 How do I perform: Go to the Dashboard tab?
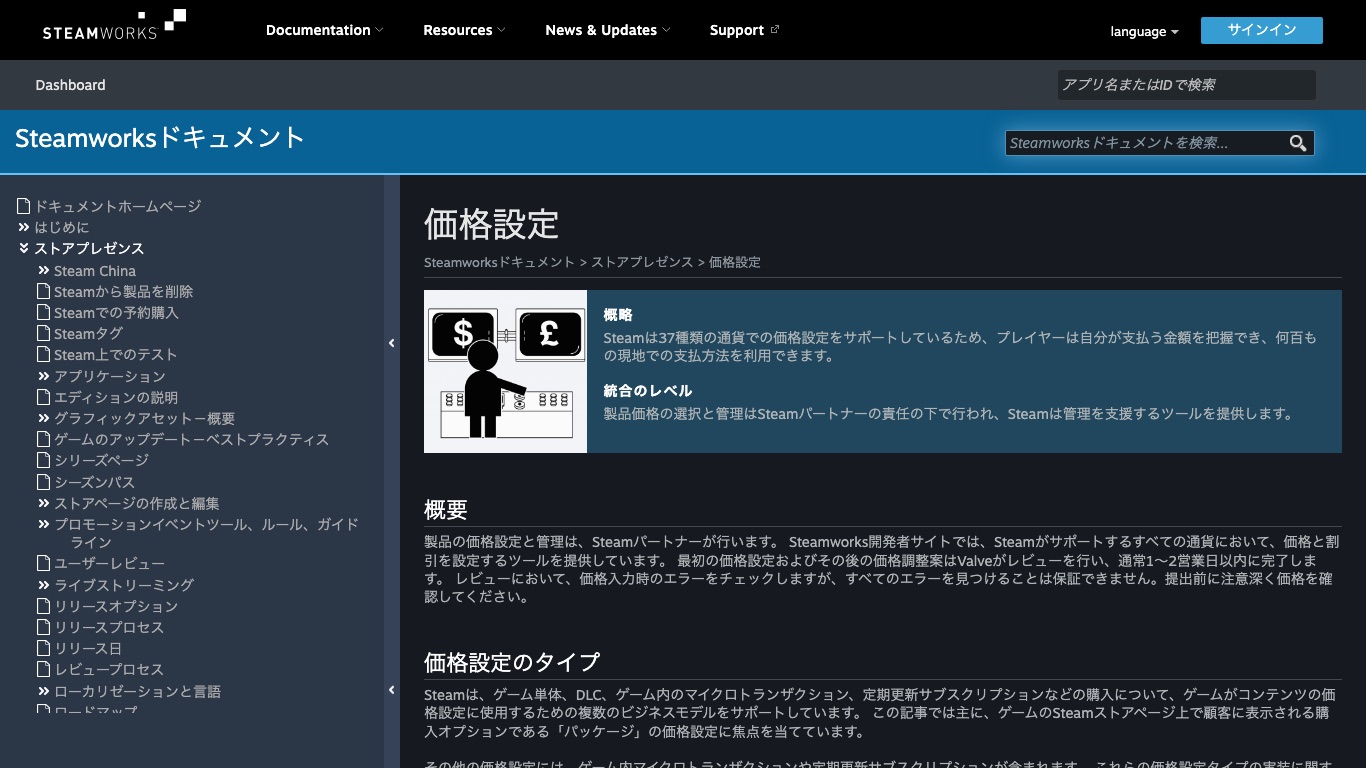[x=70, y=85]
